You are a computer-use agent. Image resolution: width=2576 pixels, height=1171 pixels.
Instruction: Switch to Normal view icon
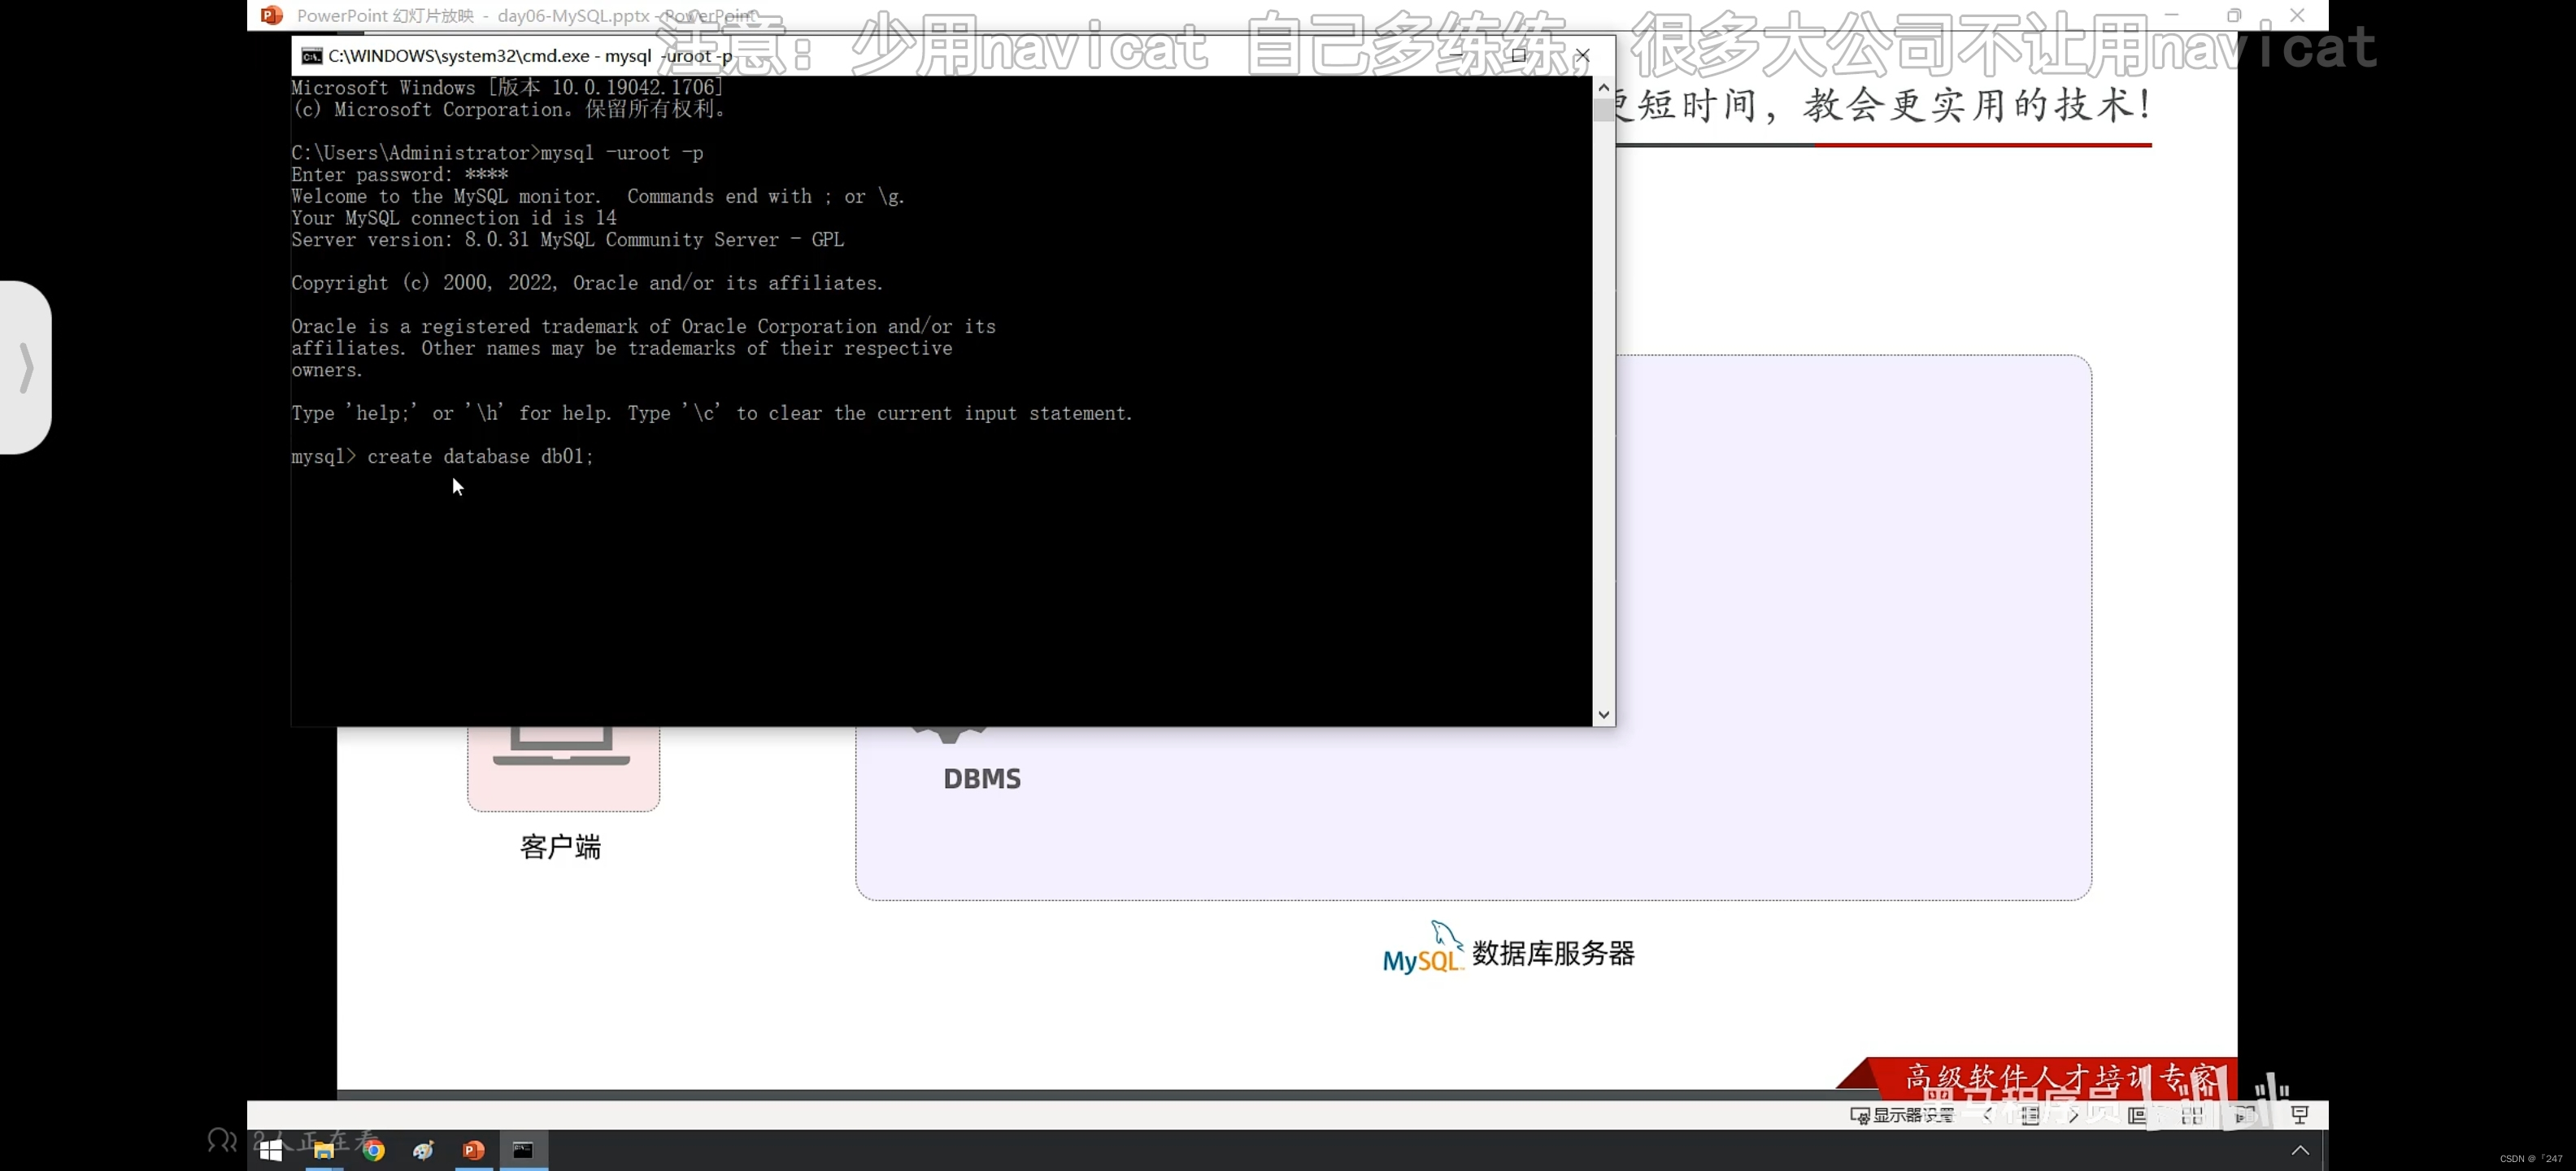click(2137, 1115)
